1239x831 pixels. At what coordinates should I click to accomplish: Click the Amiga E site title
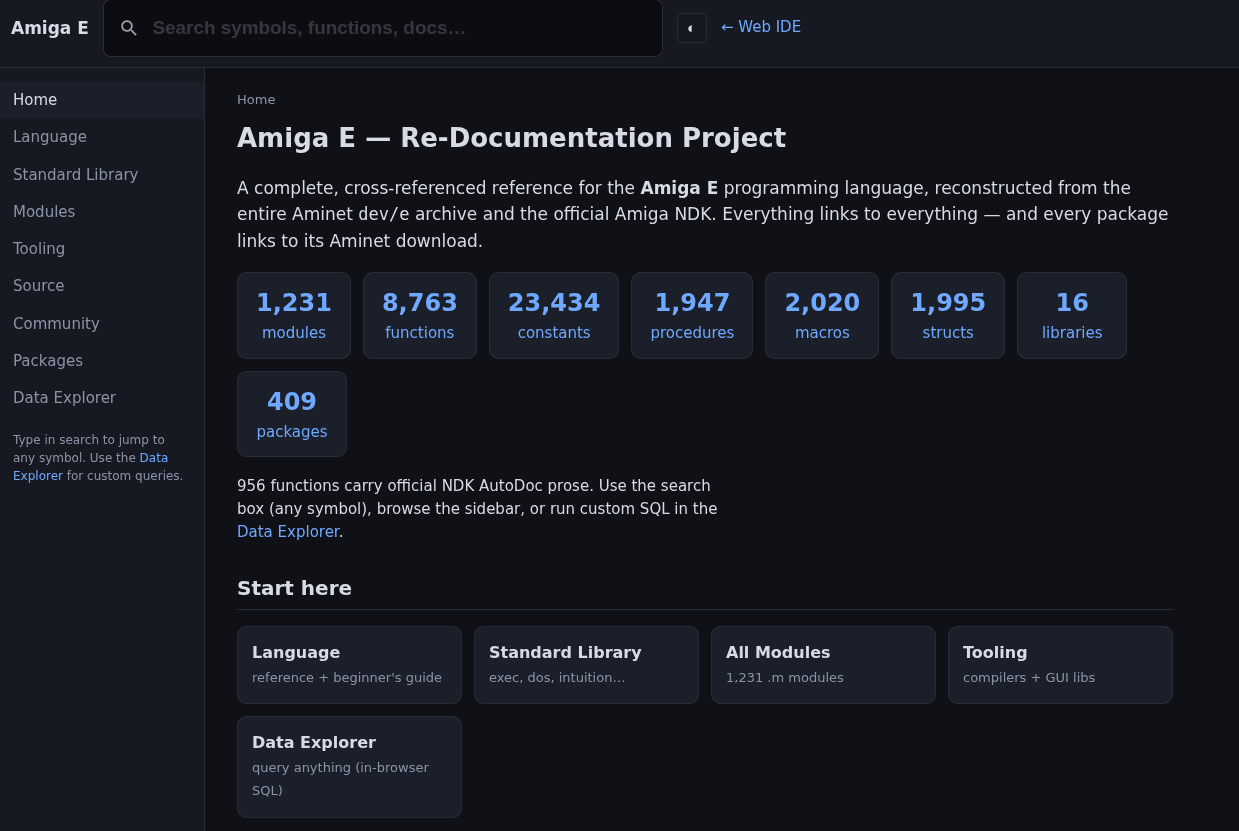click(x=50, y=28)
